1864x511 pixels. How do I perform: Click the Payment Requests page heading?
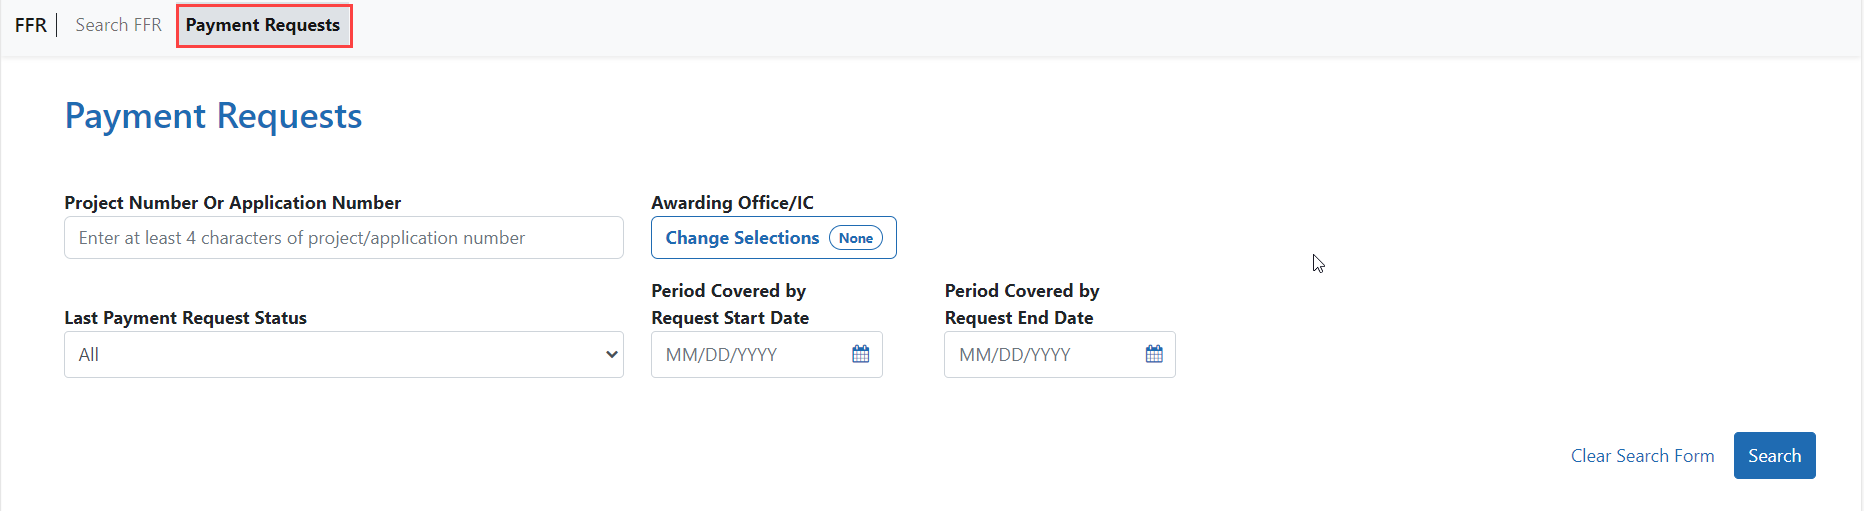213,116
